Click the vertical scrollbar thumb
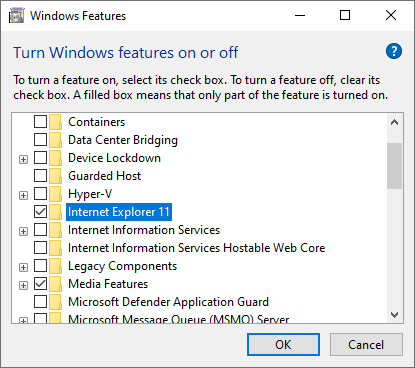Image resolution: width=415 pixels, height=368 pixels. tap(395, 166)
